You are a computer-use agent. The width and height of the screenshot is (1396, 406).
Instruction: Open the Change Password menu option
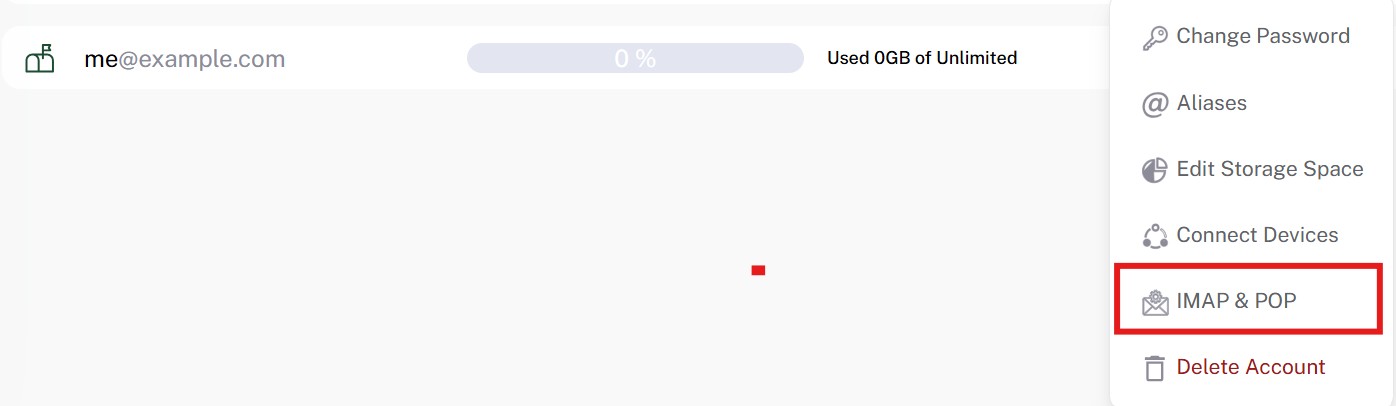[1262, 37]
